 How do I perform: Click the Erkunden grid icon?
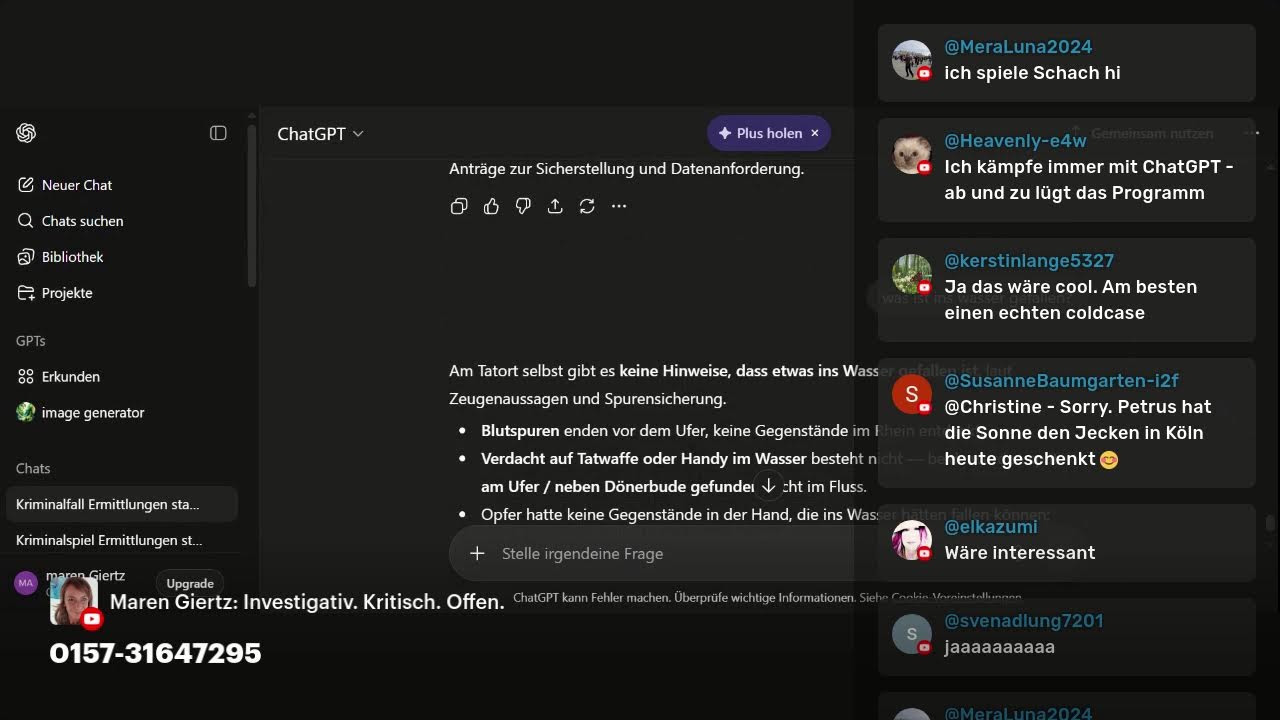pyautogui.click(x=26, y=377)
